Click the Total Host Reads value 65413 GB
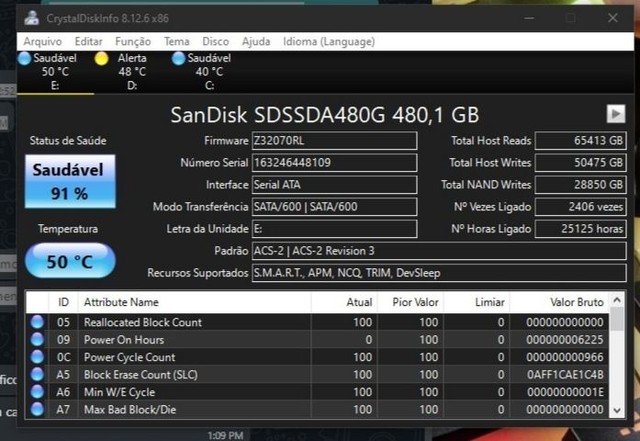This screenshot has height=441, width=640. (581, 140)
